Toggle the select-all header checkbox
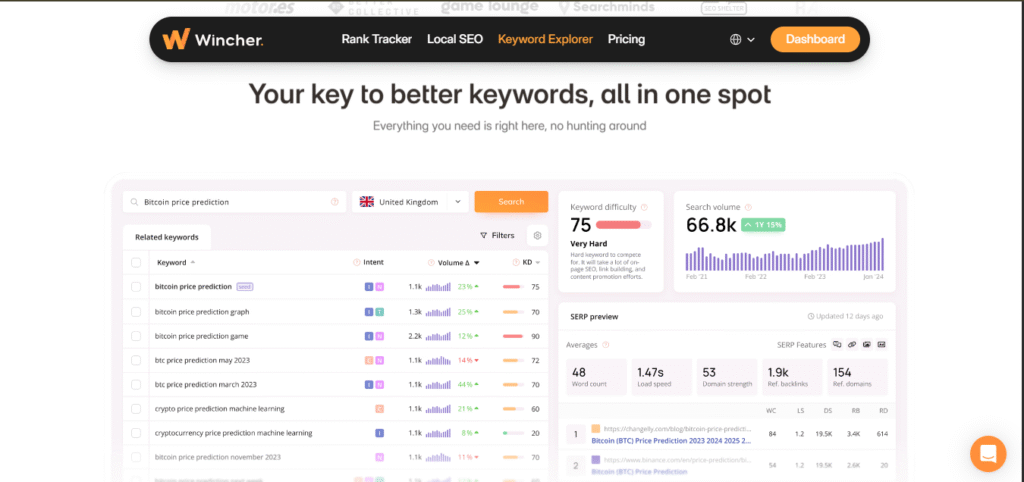 tap(136, 263)
